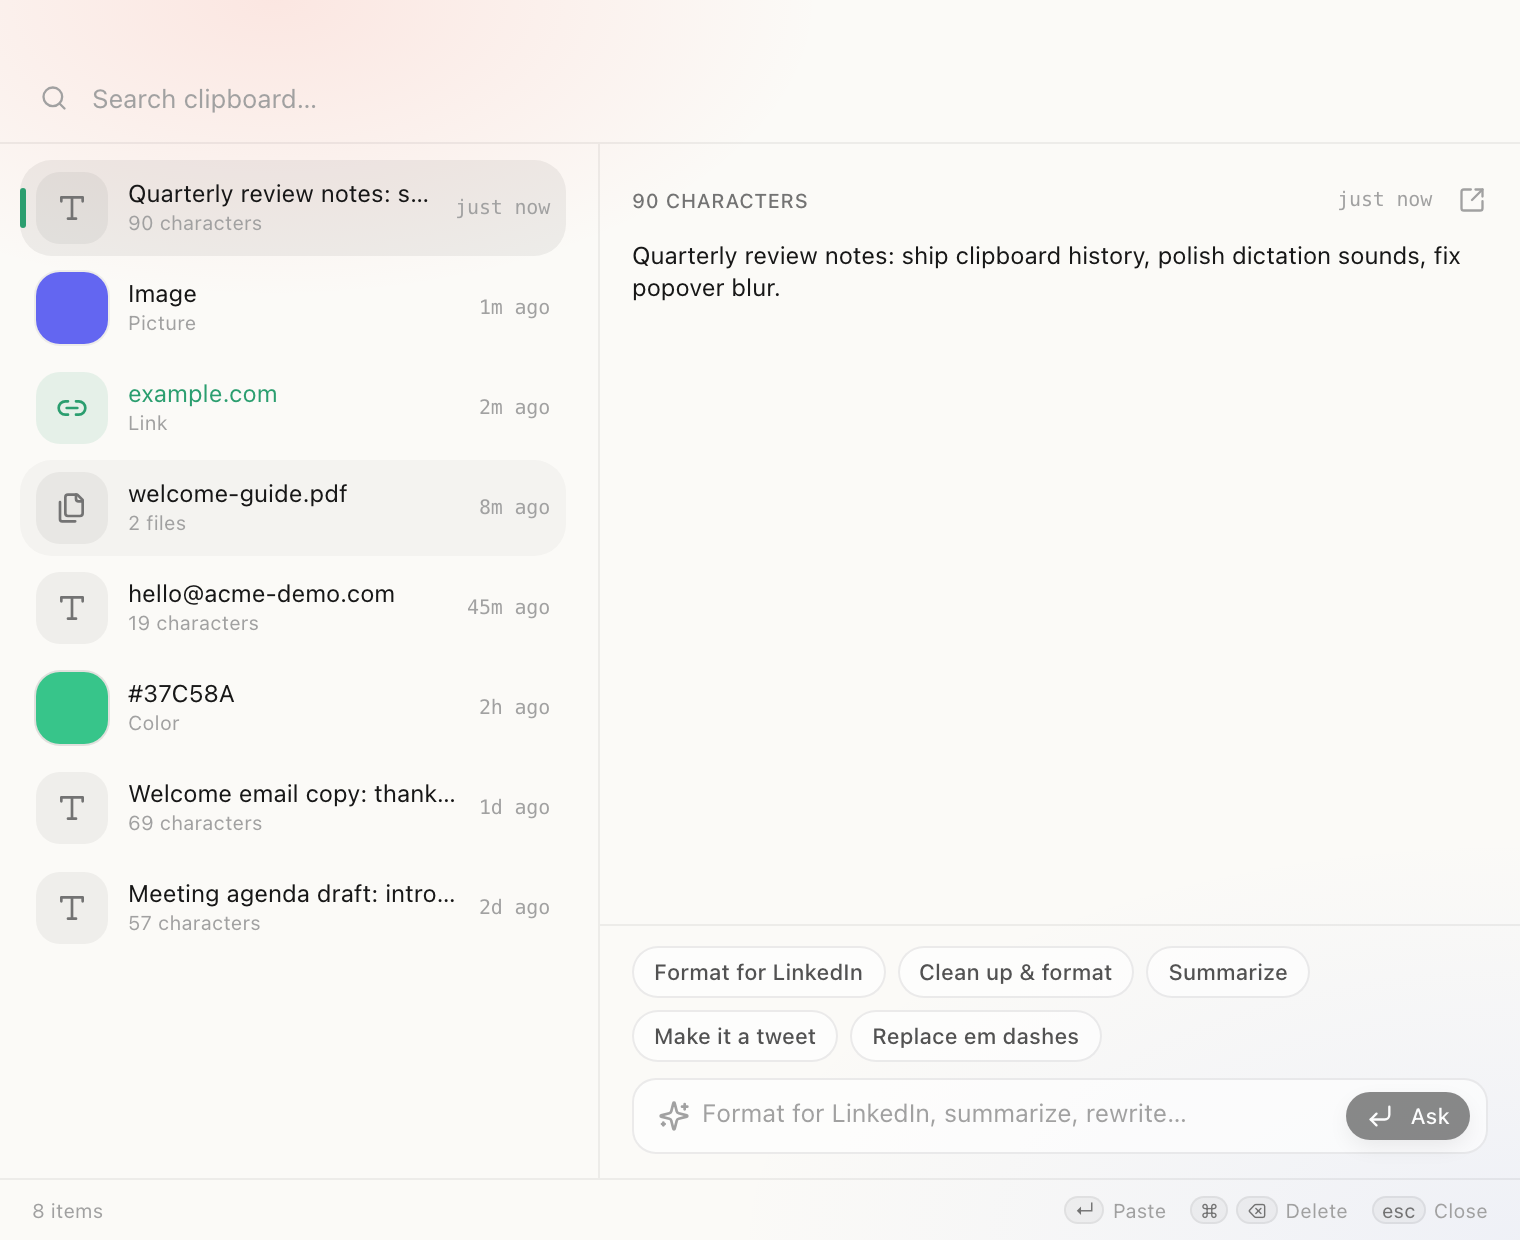Click the 2 files subtitle

pyautogui.click(x=157, y=523)
